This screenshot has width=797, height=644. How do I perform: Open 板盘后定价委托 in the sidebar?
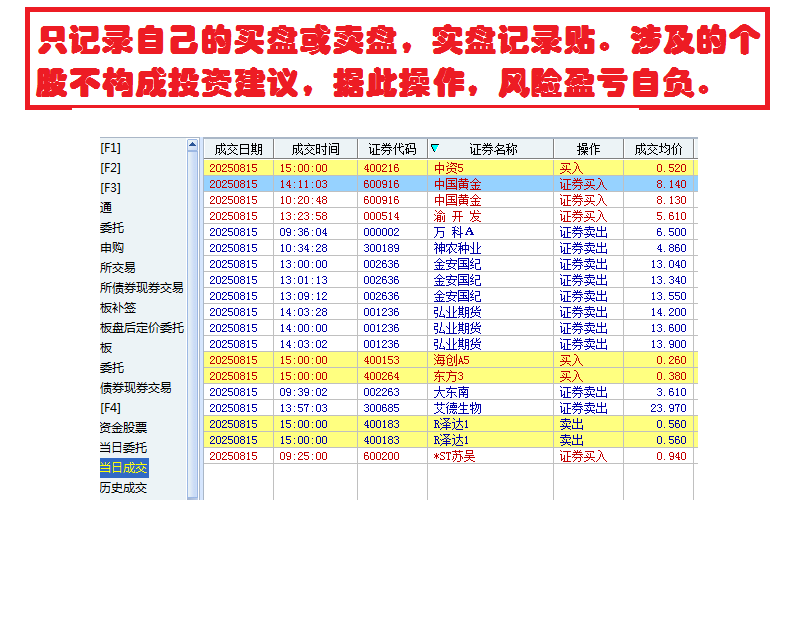tap(142, 328)
